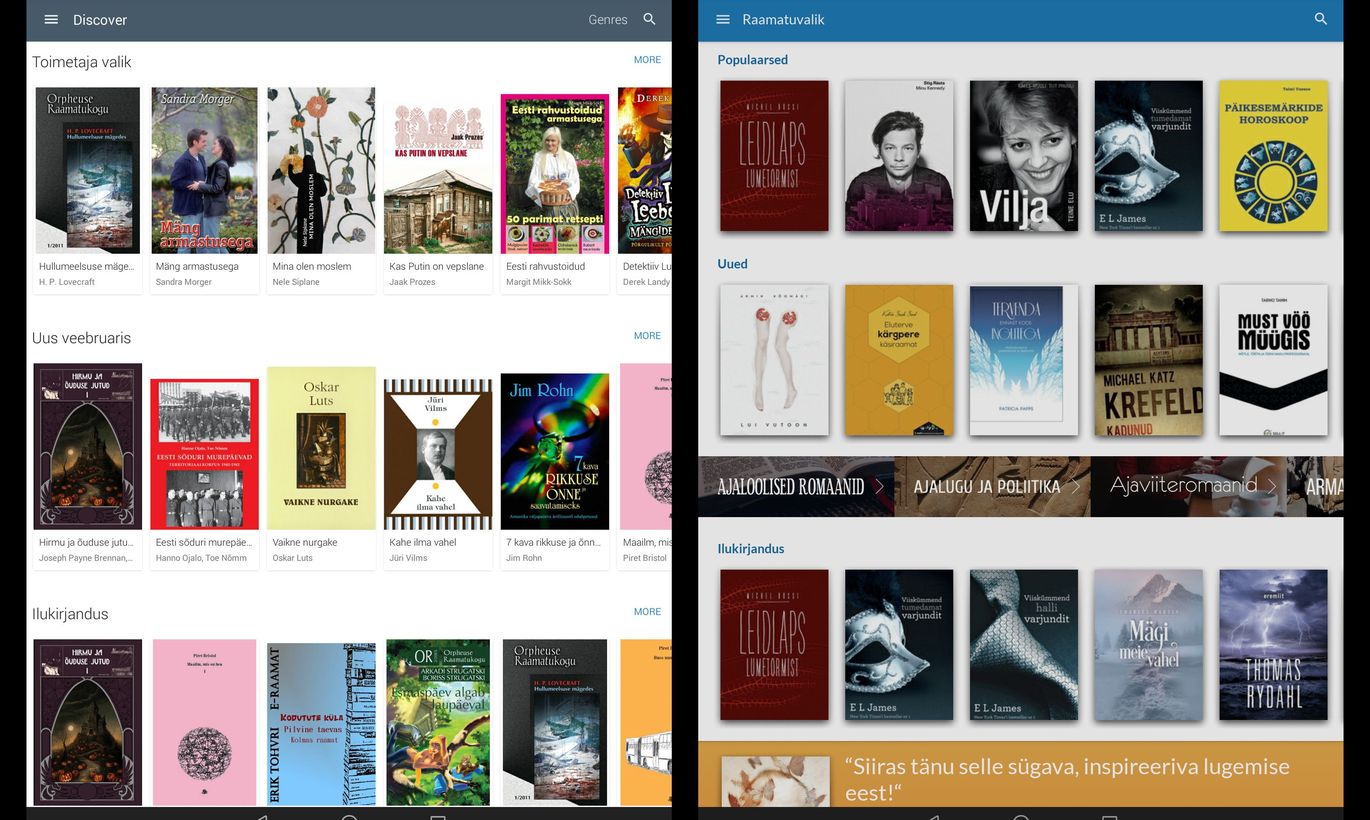This screenshot has height=820, width=1370.
Task: Open the hamburger menu in Raamatuvalik
Action: [x=723, y=19]
